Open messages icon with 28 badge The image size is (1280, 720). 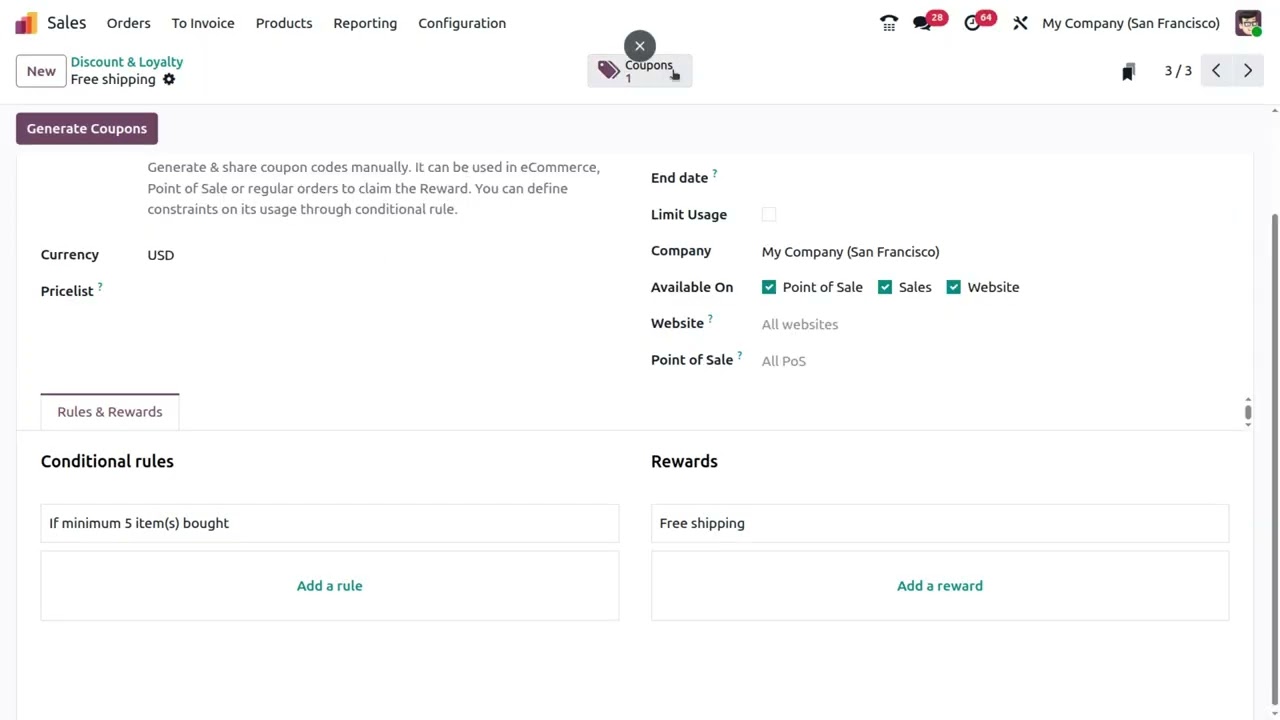(x=922, y=23)
